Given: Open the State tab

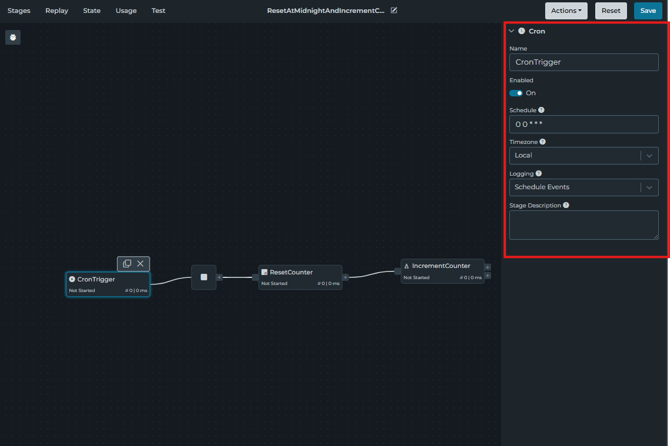Looking at the screenshot, I should pyautogui.click(x=92, y=11).
